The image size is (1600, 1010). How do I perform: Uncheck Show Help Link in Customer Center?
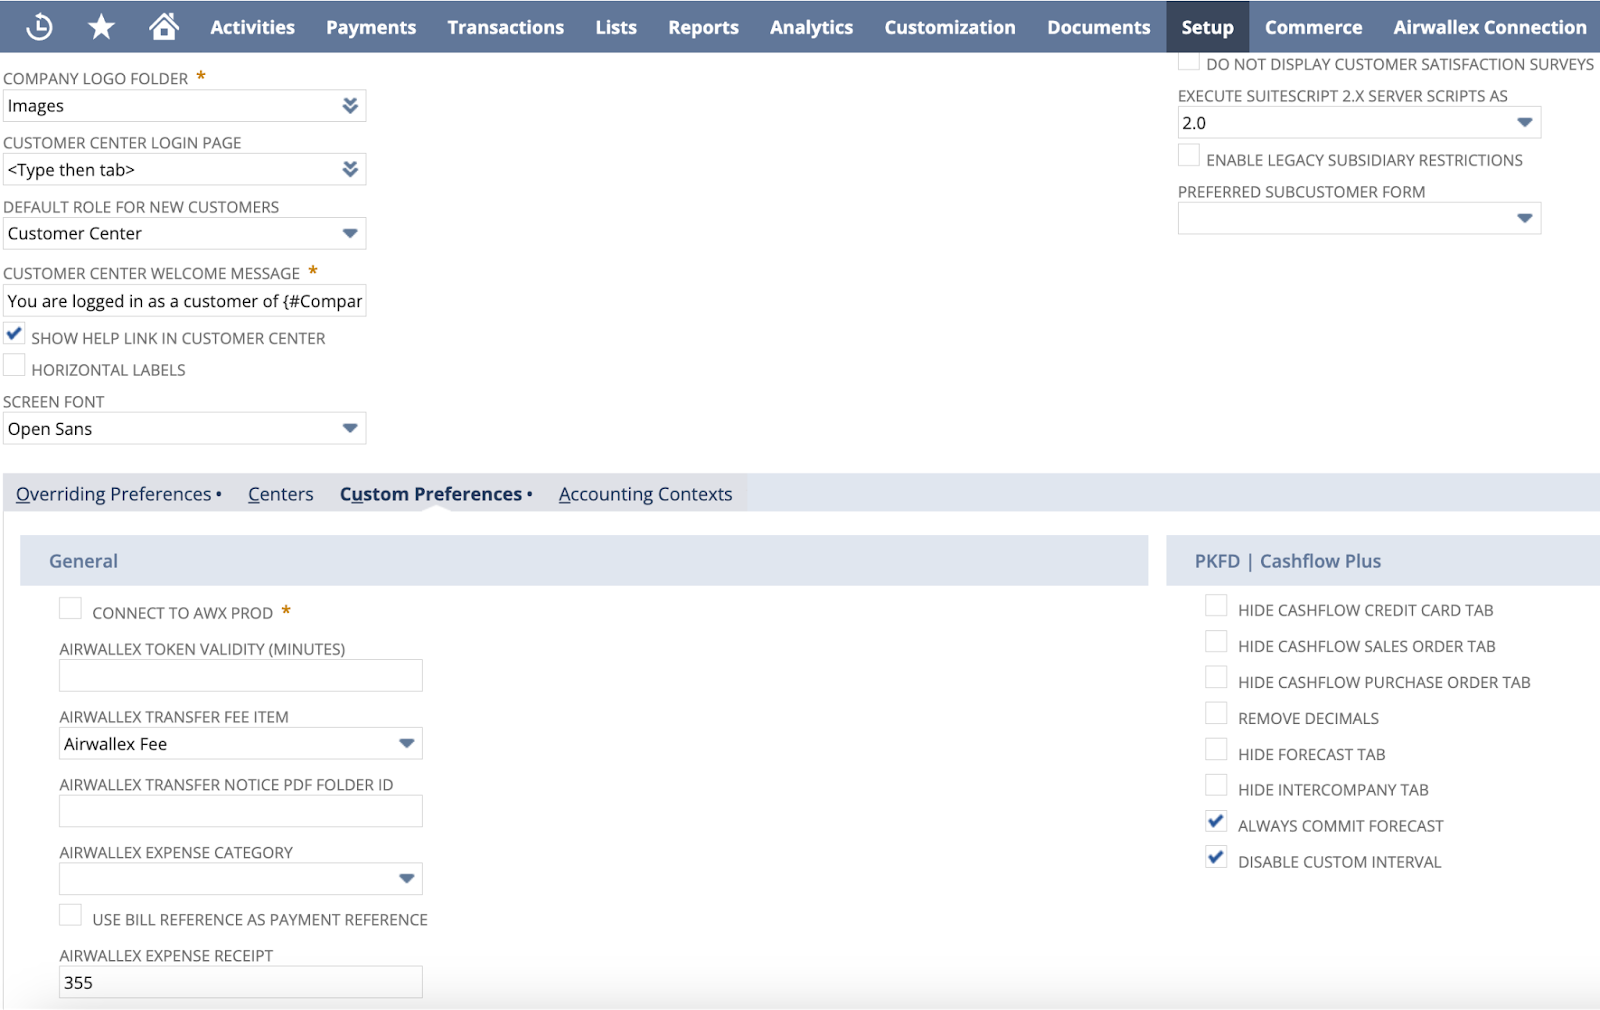[x=14, y=333]
